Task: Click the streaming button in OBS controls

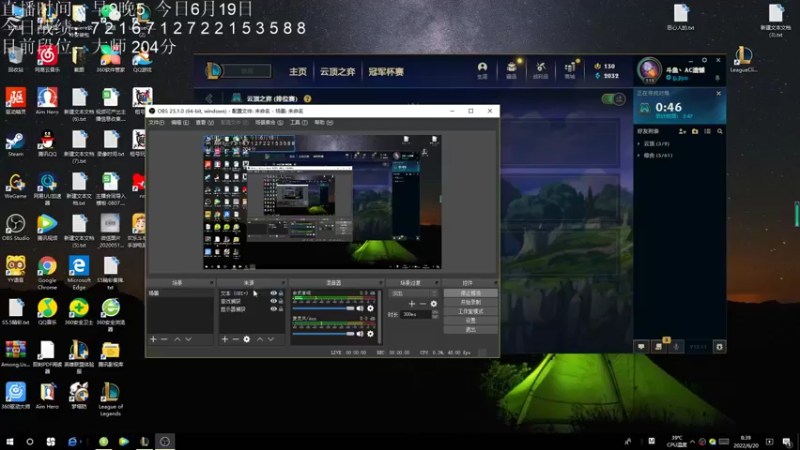Action: 470,293
